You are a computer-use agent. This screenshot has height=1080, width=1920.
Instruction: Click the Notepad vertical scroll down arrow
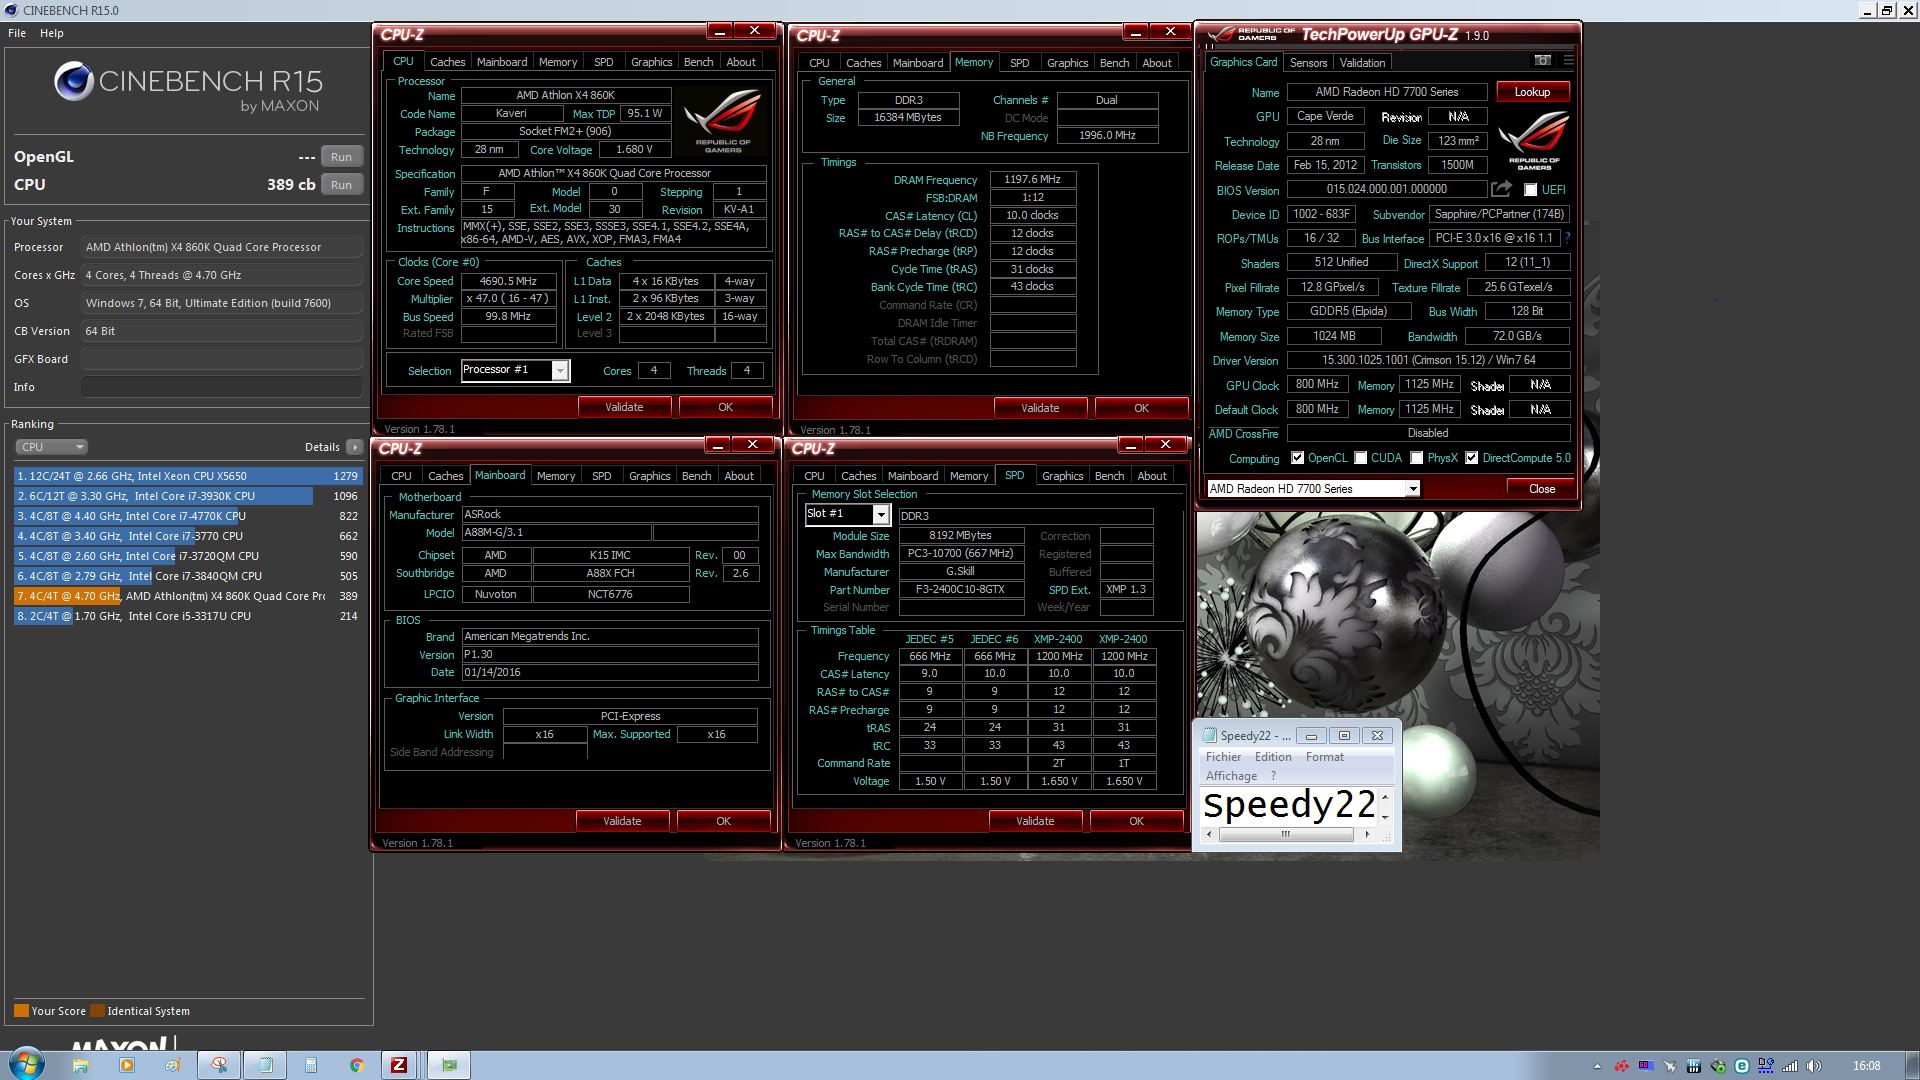[x=1385, y=817]
